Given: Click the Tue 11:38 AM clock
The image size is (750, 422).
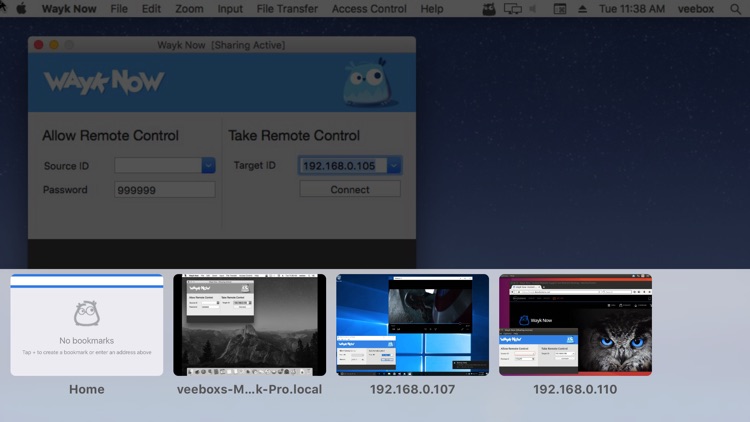Looking at the screenshot, I should click(x=631, y=9).
